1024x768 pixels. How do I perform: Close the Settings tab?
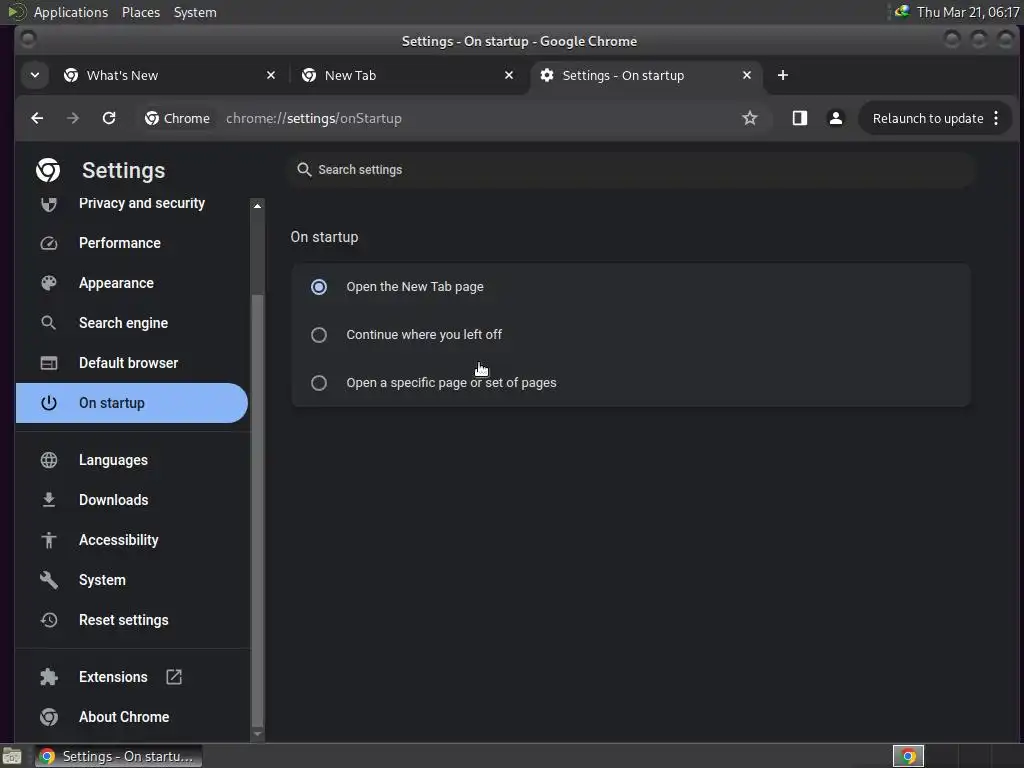(747, 75)
